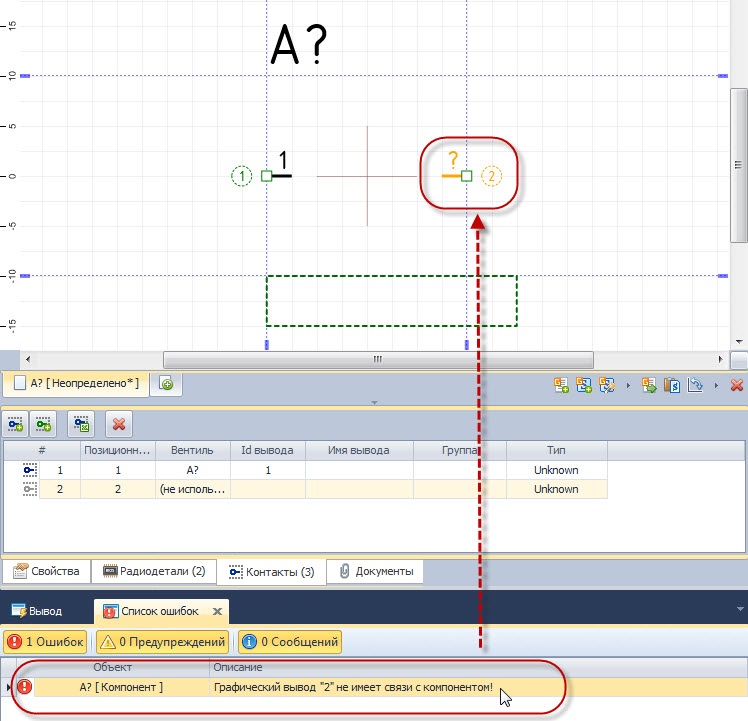Click the third contacts toolbar icon with green grid
The image size is (748, 721).
pyautogui.click(x=81, y=424)
